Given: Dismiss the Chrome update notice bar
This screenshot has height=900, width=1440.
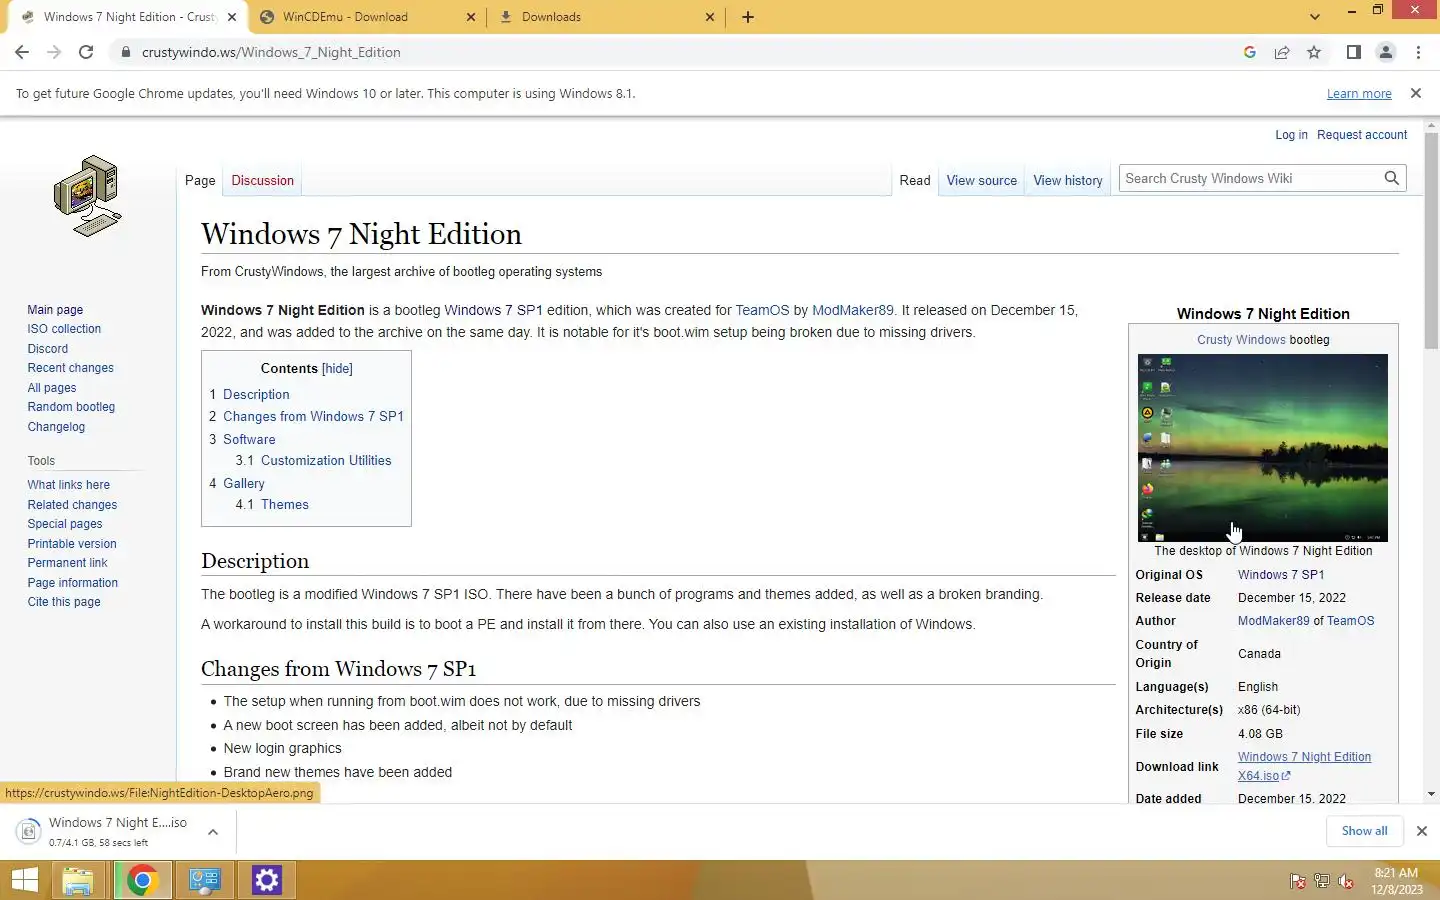Looking at the screenshot, I should coord(1415,93).
